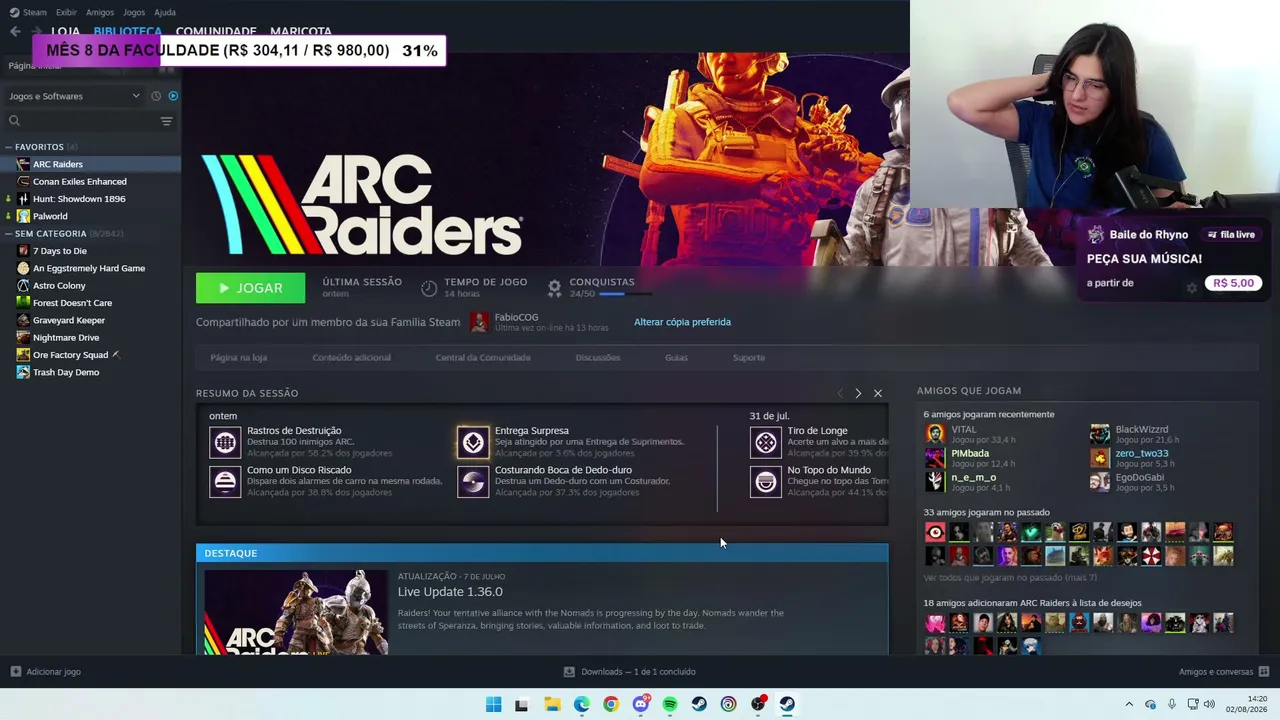
Task: Show the next session summary page
Action: 858,393
